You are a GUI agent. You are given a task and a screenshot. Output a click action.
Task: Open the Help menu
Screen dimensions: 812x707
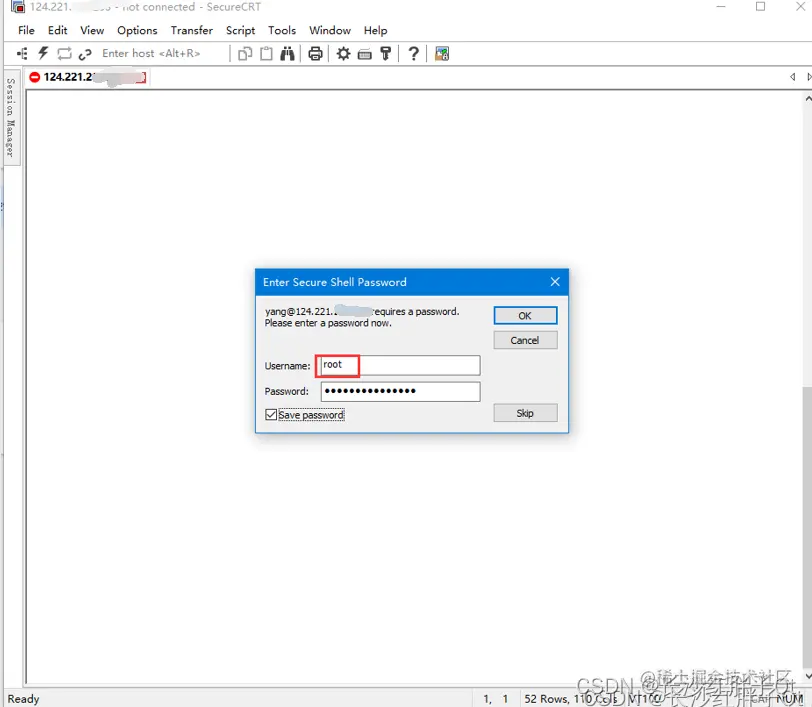(x=375, y=31)
